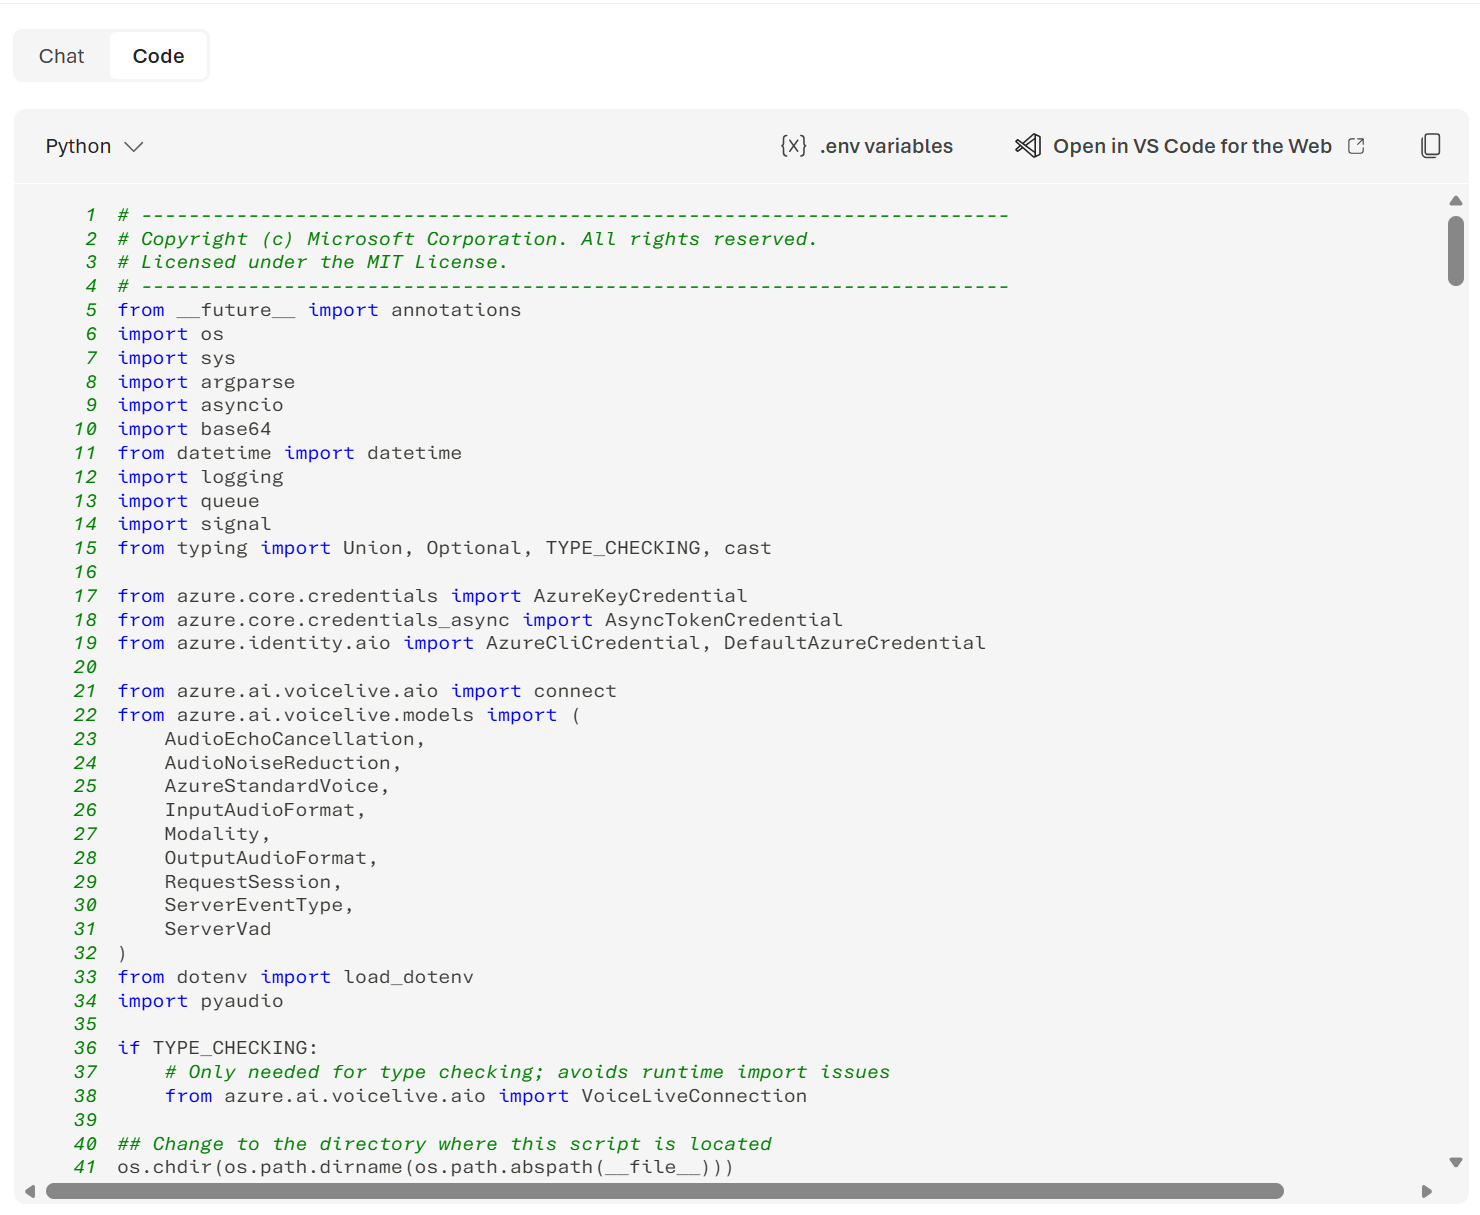Screen dimensions: 1480x1215
Task: Click the load_dotenv import line
Action: click(295, 977)
